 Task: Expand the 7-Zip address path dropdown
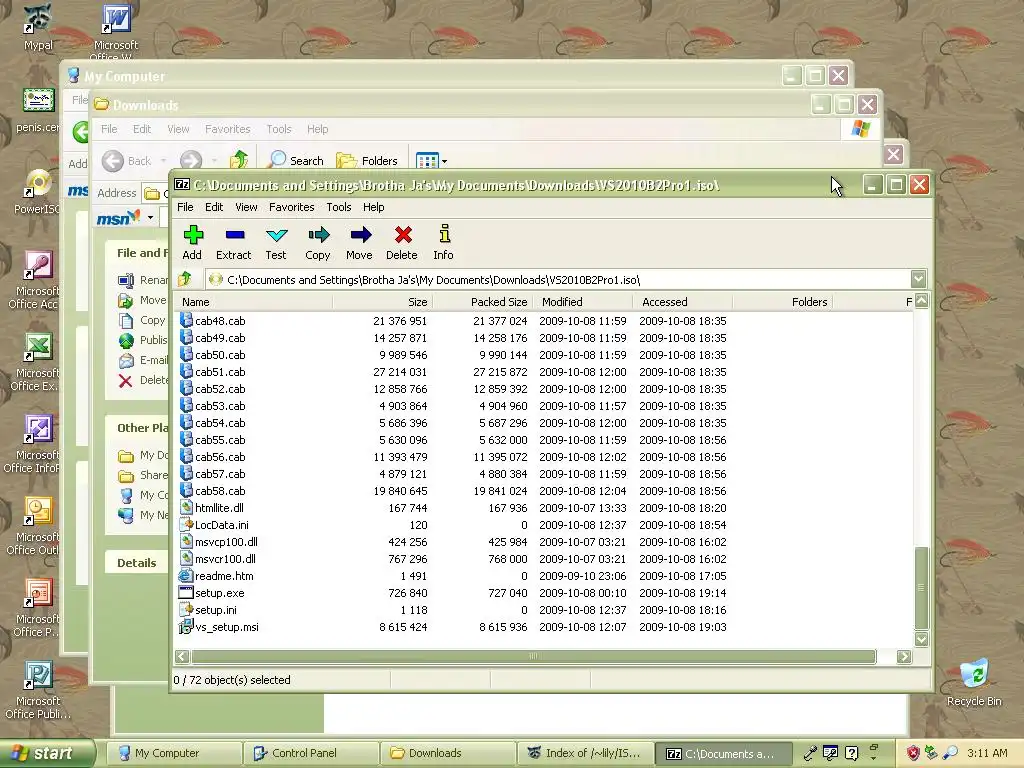918,280
